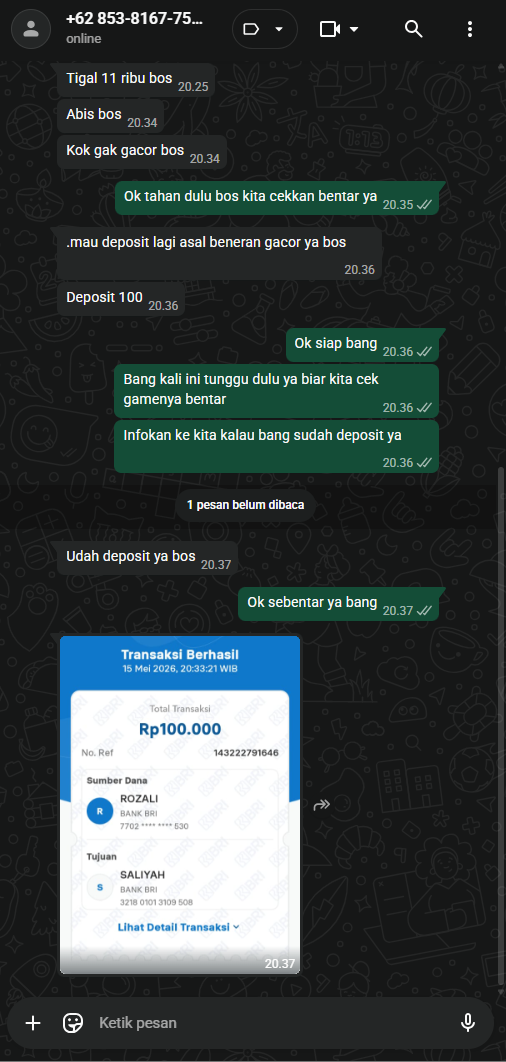Open the sticker and emoji picker
506x1062 pixels.
coord(72,1022)
